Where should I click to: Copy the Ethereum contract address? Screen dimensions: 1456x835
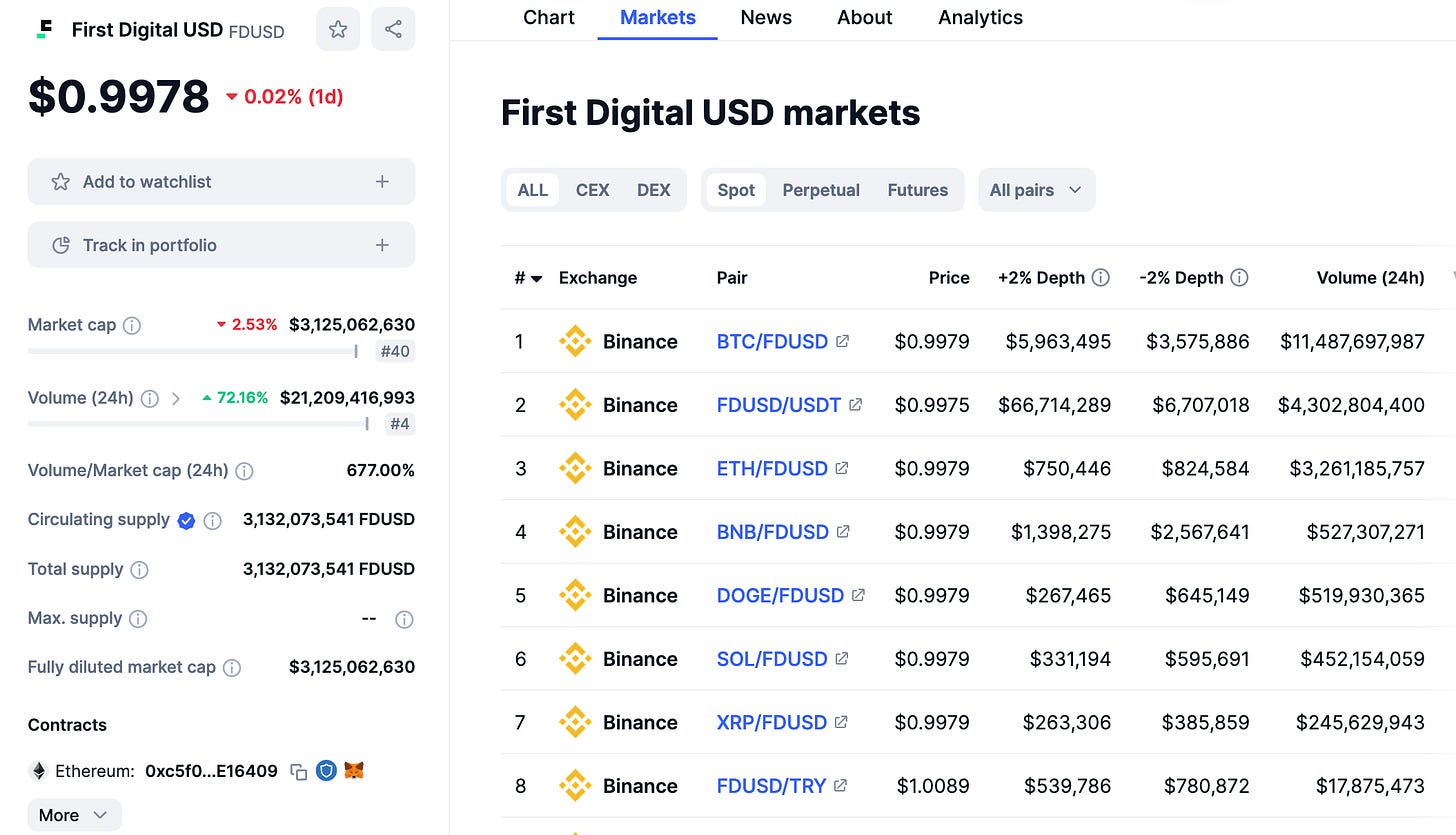298,771
